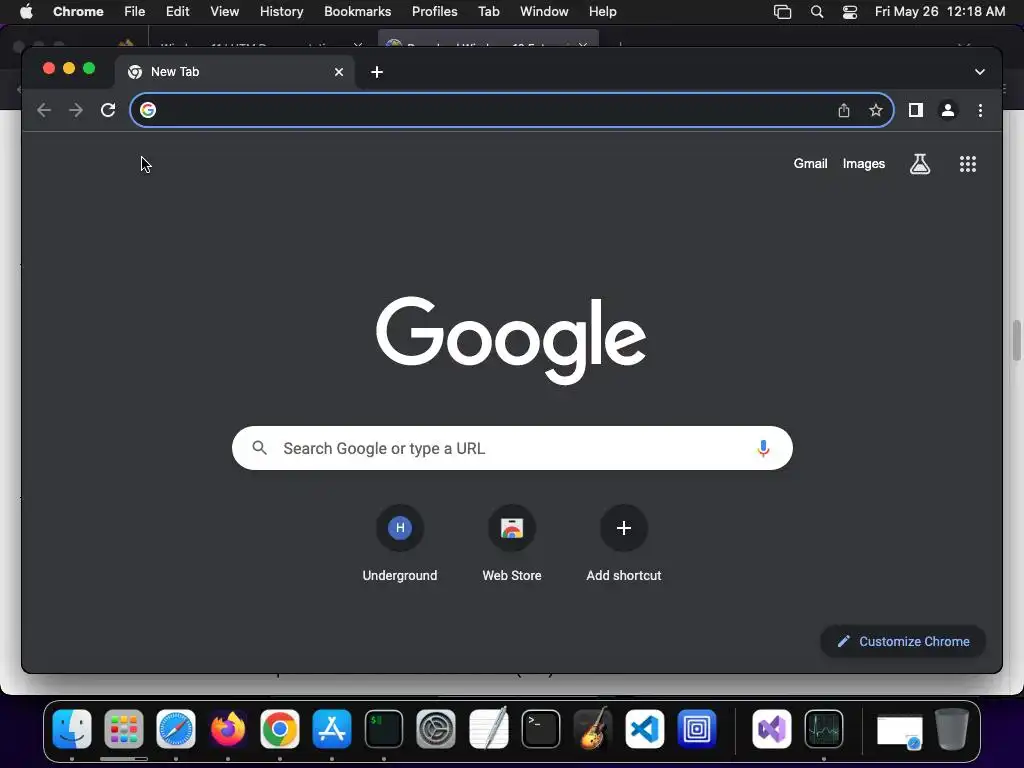Image resolution: width=1024 pixels, height=768 pixels.
Task: Open Spotlight search in menu bar
Action: click(x=816, y=12)
